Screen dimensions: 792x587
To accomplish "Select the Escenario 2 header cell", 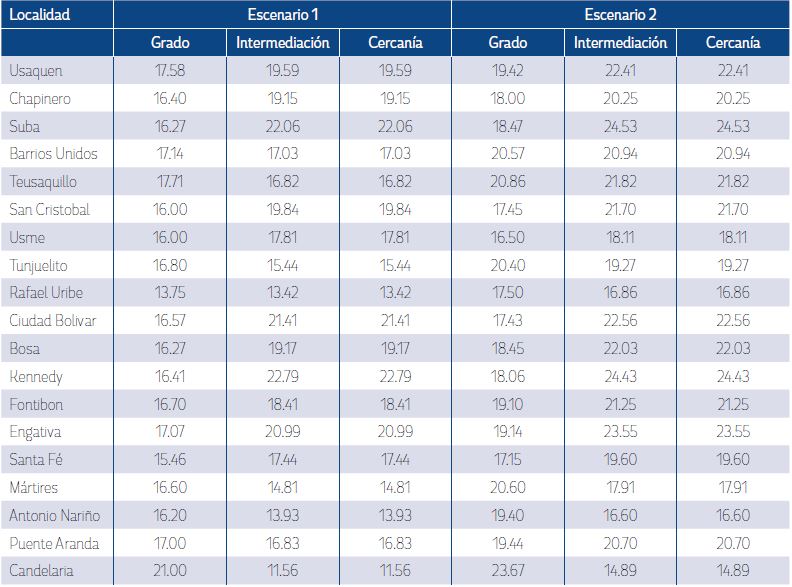I will click(x=620, y=16).
